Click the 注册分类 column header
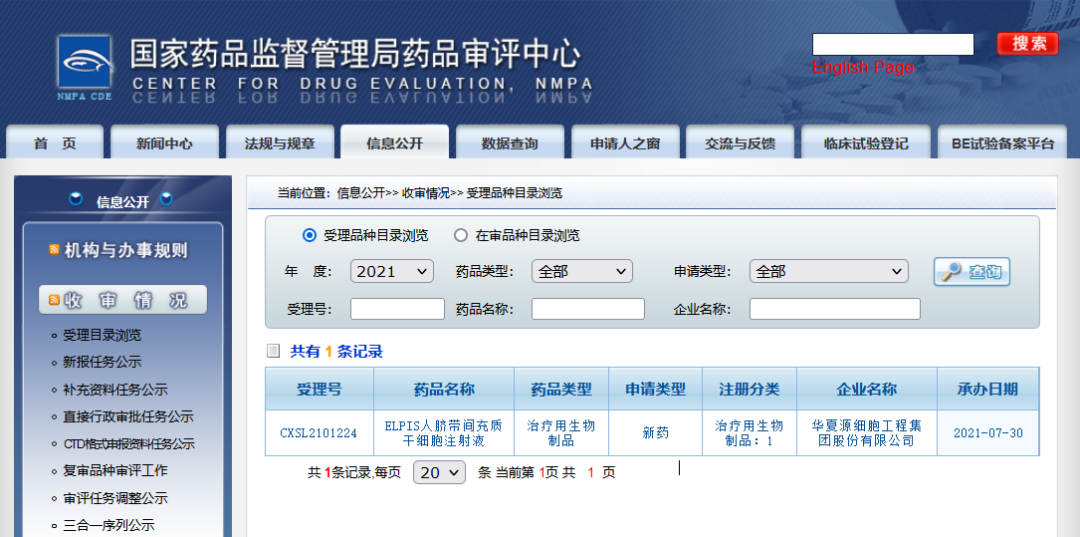This screenshot has height=537, width=1080. (x=750, y=389)
